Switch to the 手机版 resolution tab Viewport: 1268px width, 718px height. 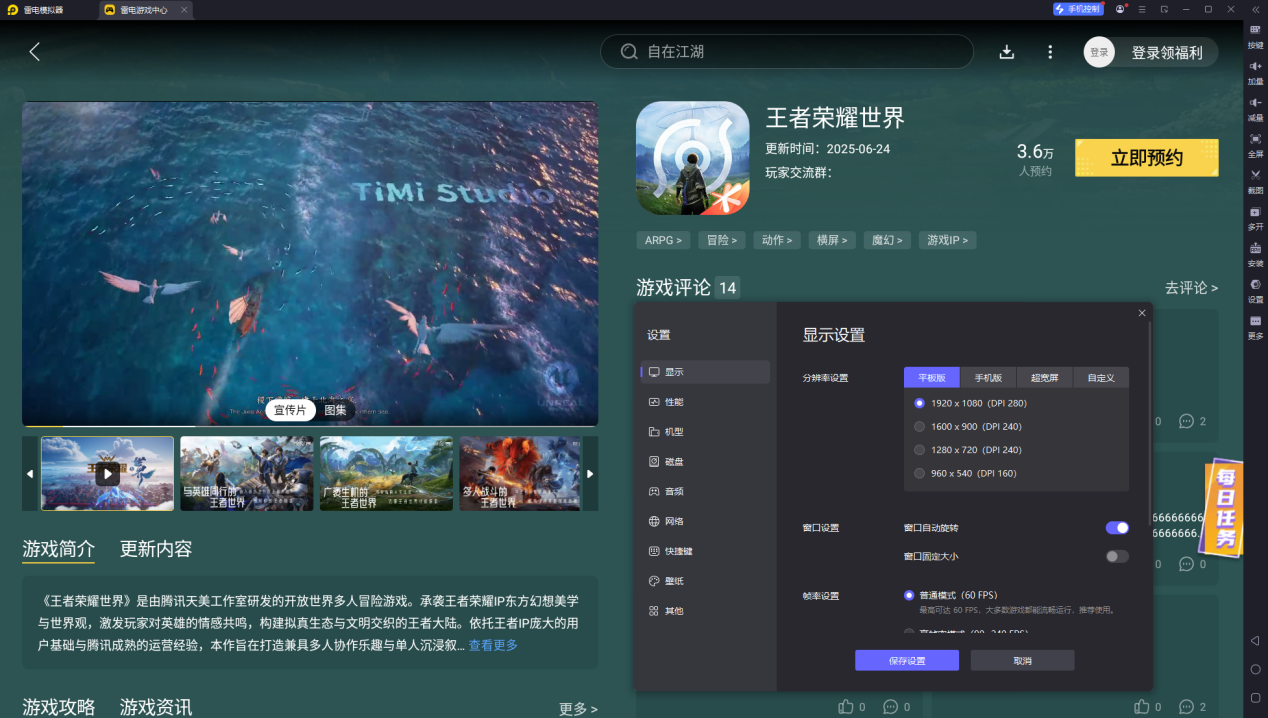tap(989, 378)
